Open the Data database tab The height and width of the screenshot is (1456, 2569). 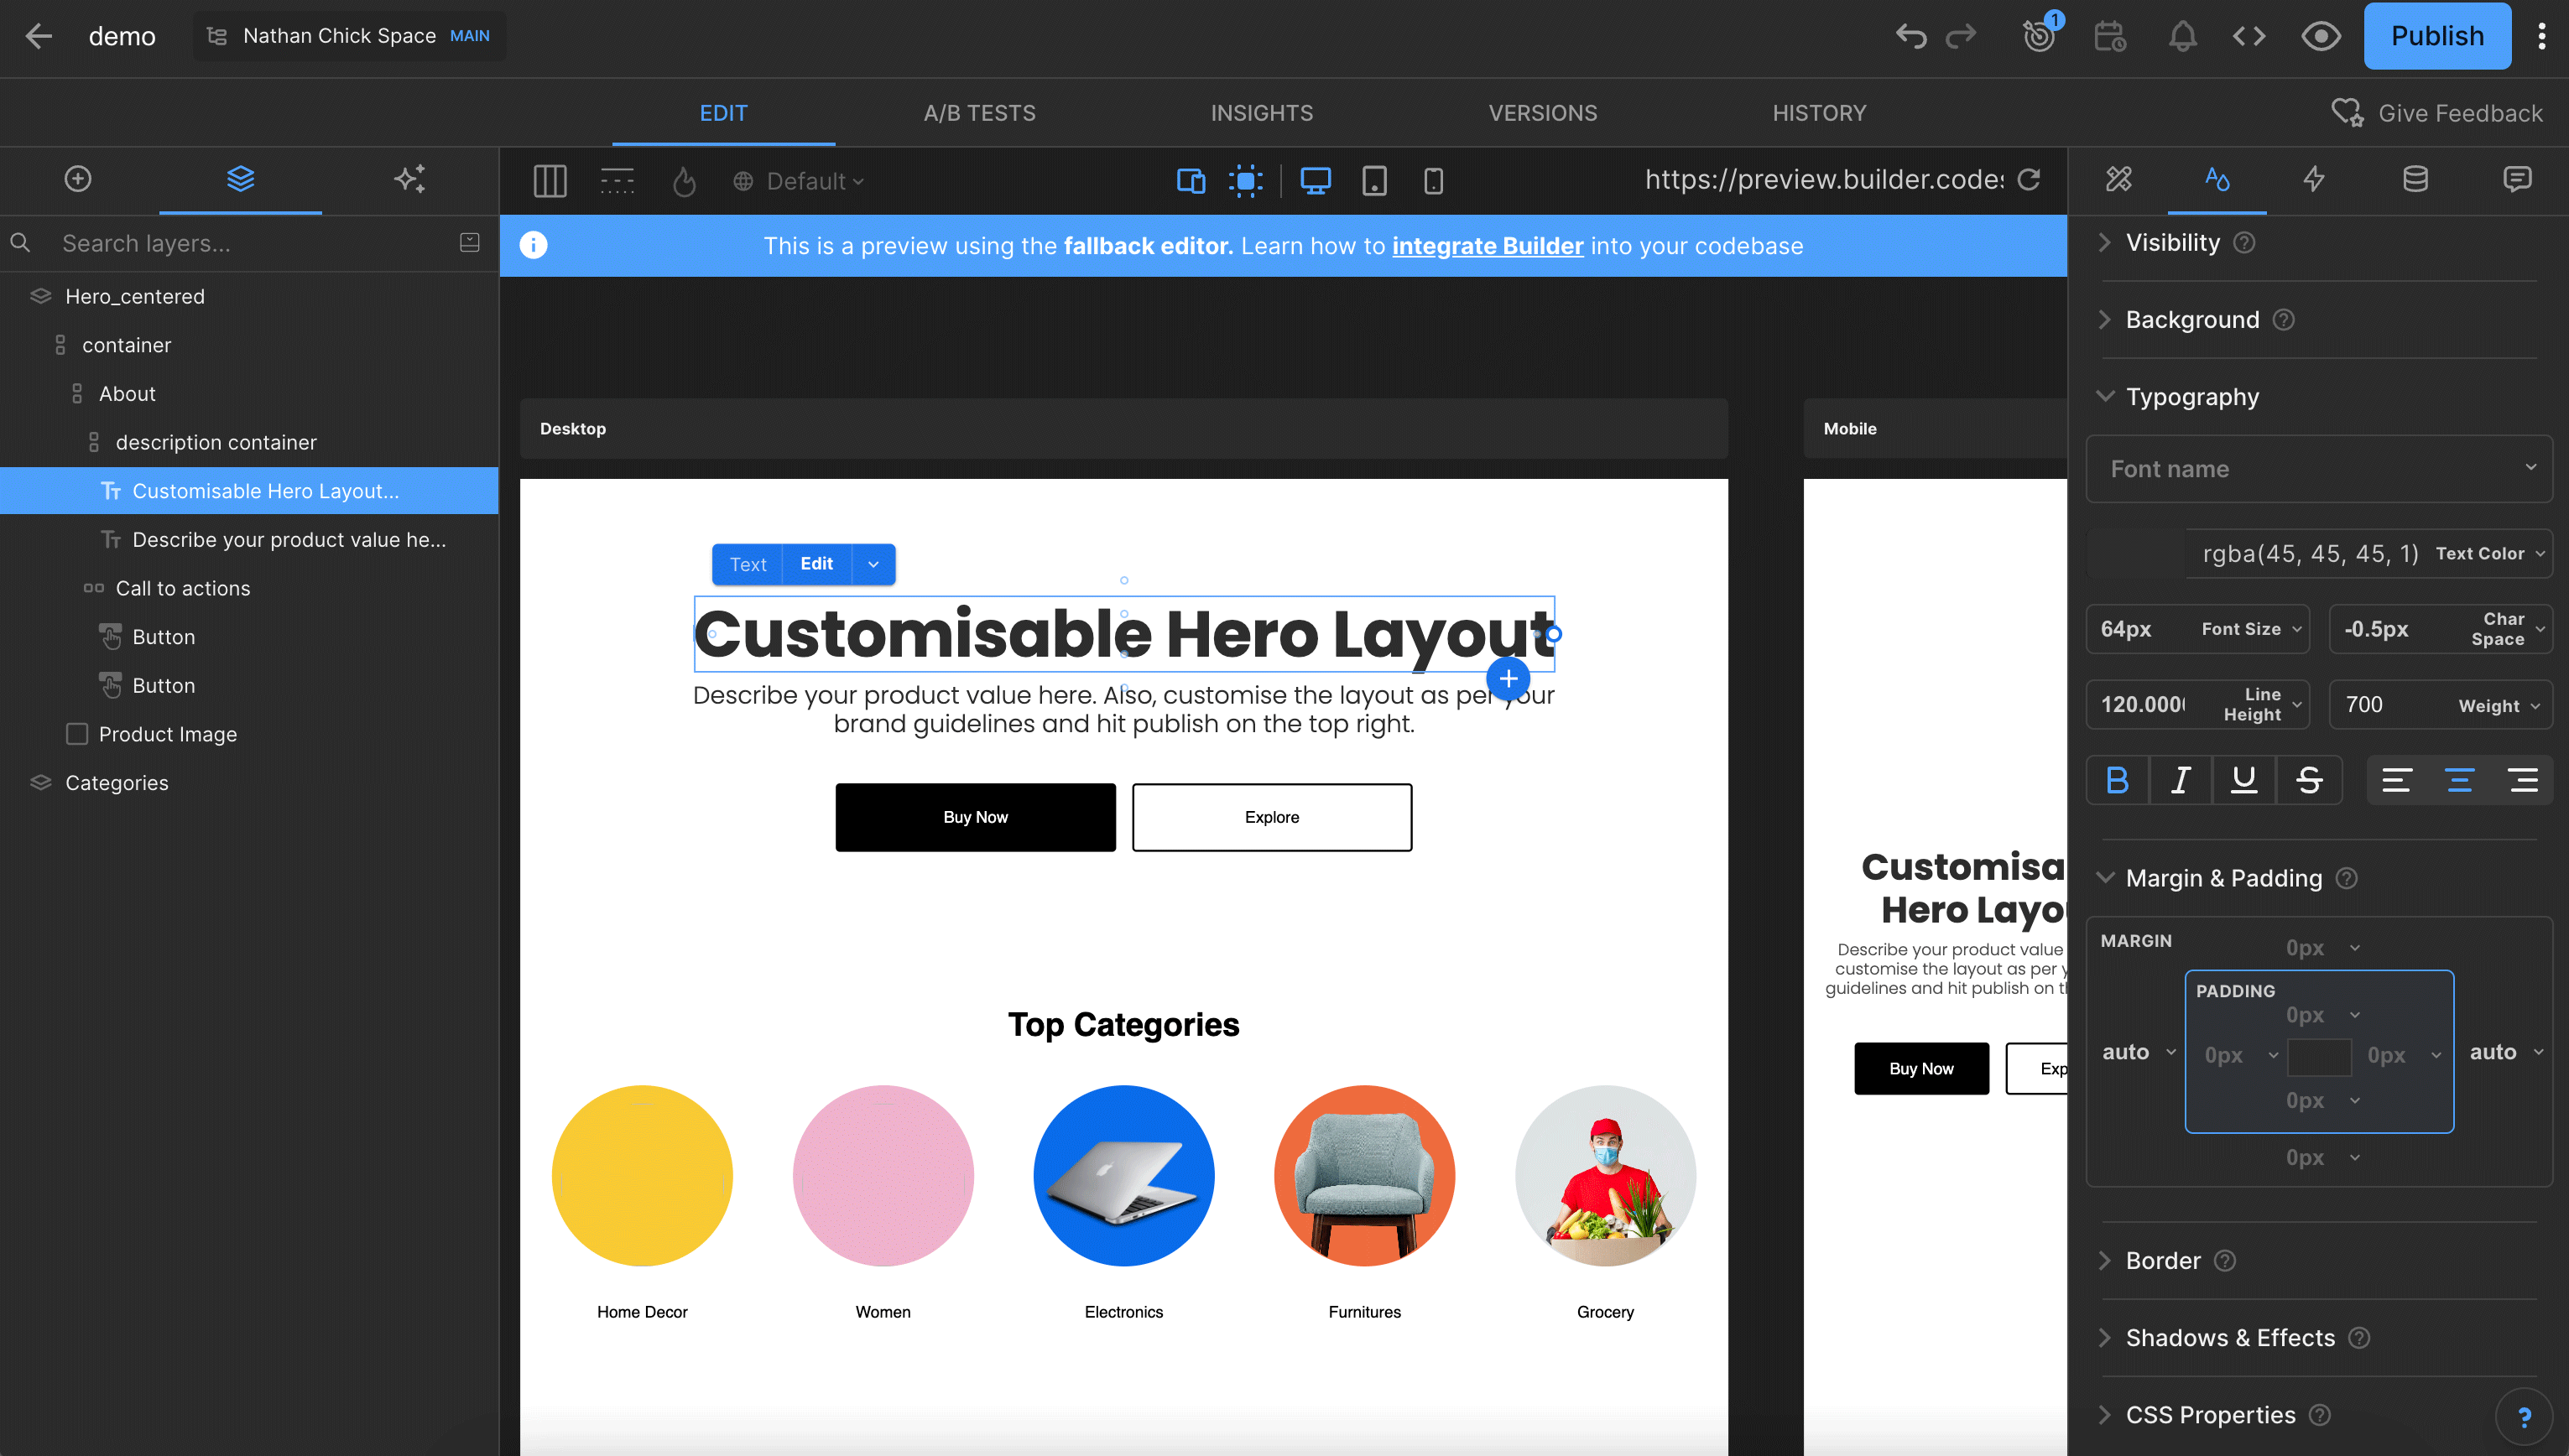pos(2415,179)
